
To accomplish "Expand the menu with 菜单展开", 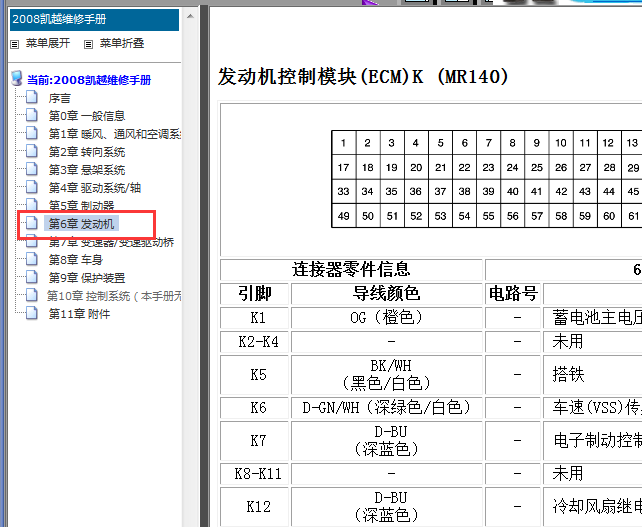I will pos(48,43).
